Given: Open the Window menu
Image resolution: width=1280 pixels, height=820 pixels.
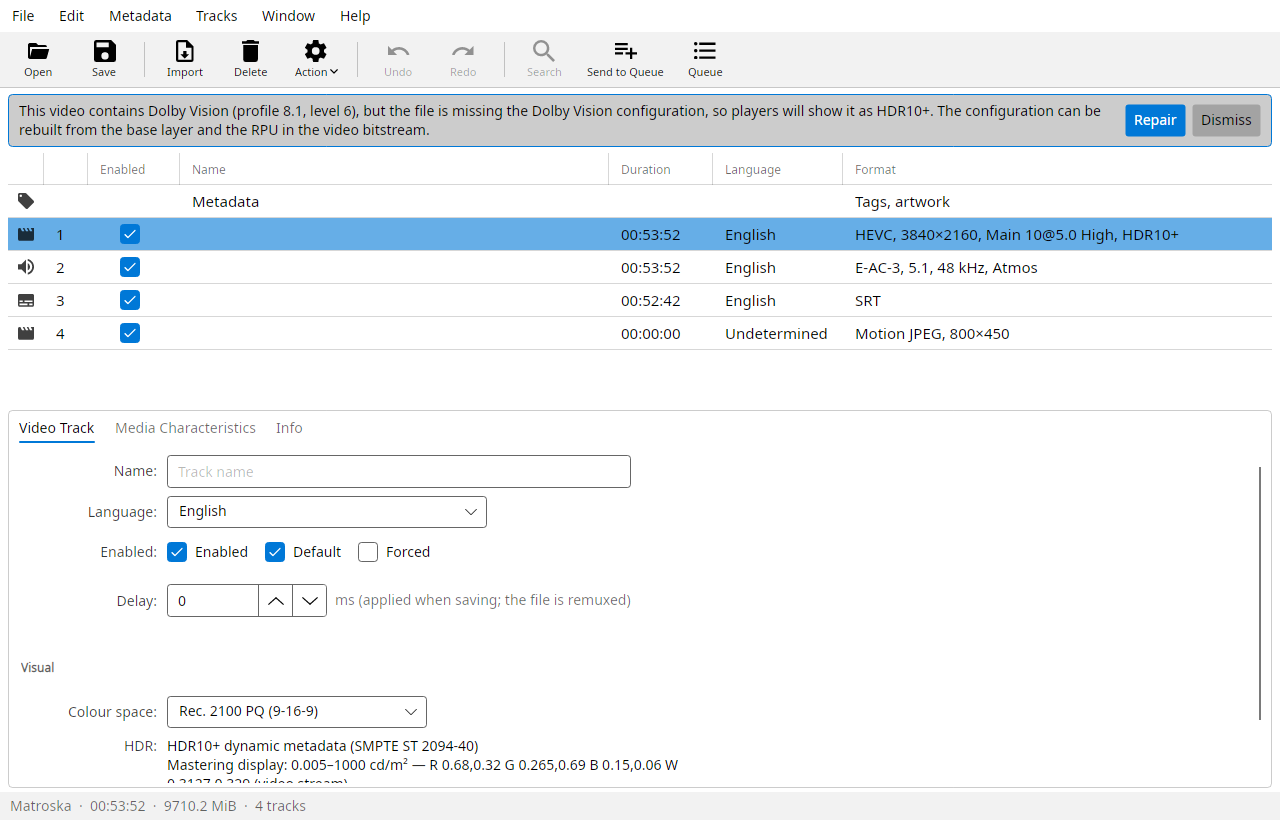Looking at the screenshot, I should (289, 16).
